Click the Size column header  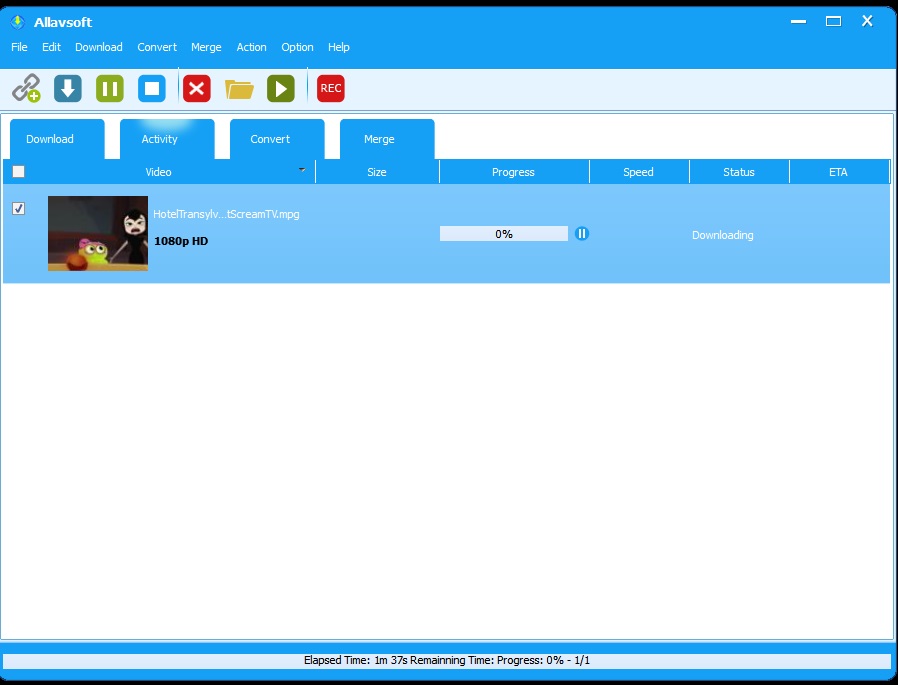377,172
